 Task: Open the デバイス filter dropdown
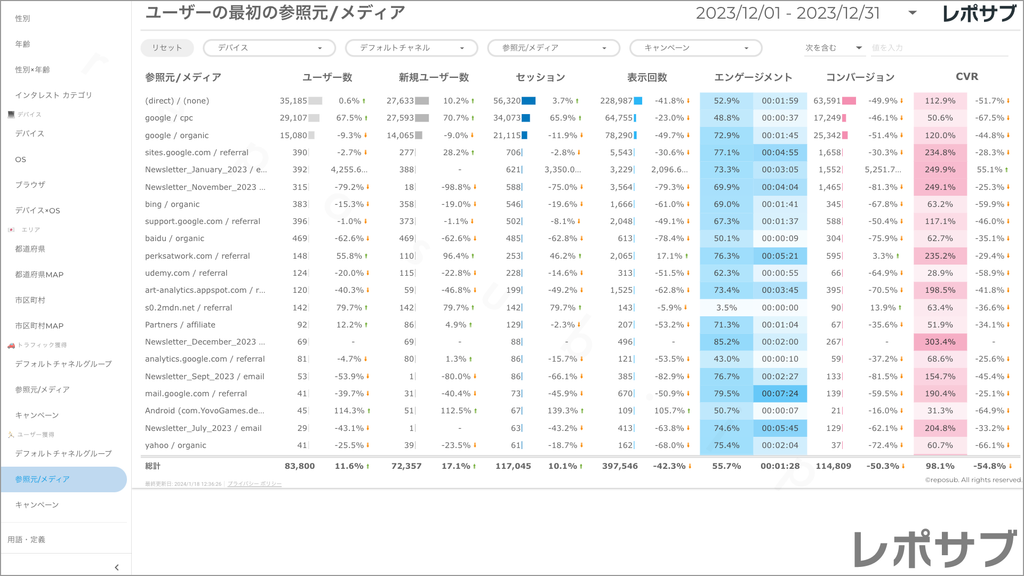[269, 48]
